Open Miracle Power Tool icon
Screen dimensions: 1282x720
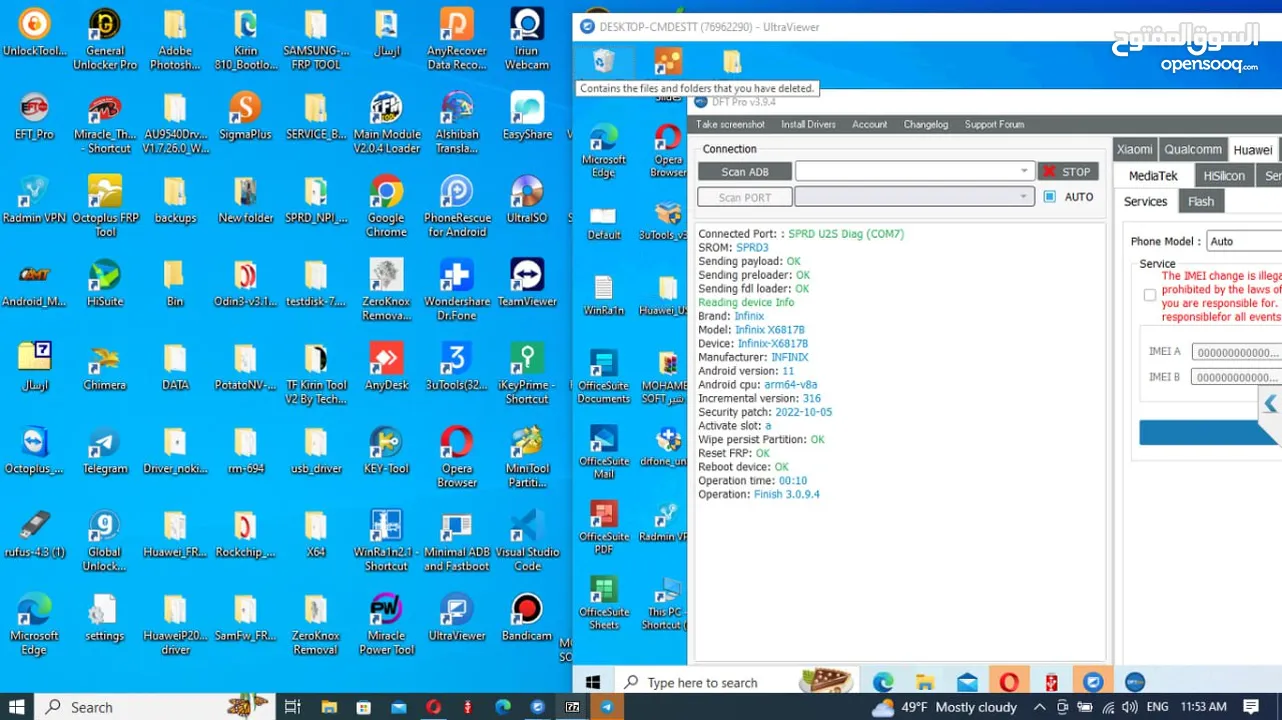[x=386, y=625]
